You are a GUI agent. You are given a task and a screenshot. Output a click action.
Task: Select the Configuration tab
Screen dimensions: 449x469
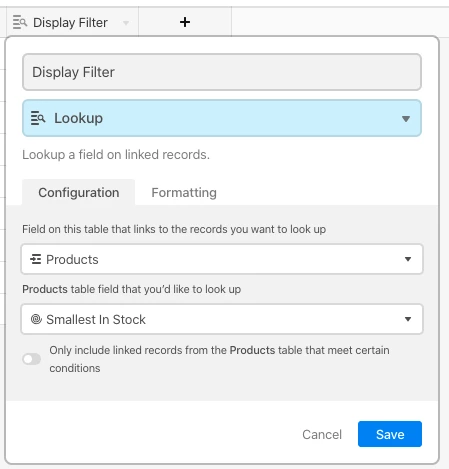(79, 192)
